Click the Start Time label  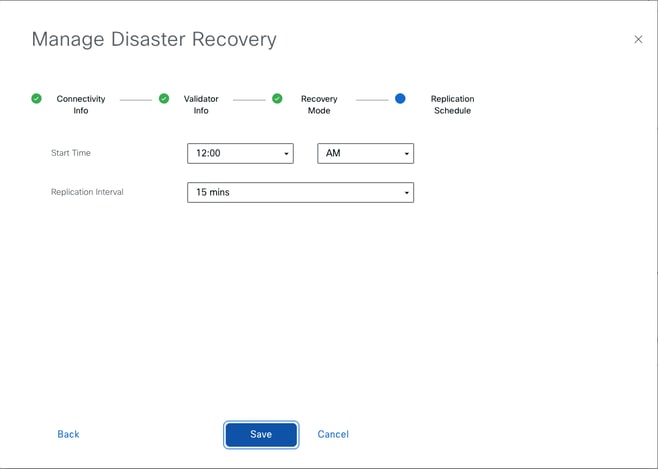[71, 153]
